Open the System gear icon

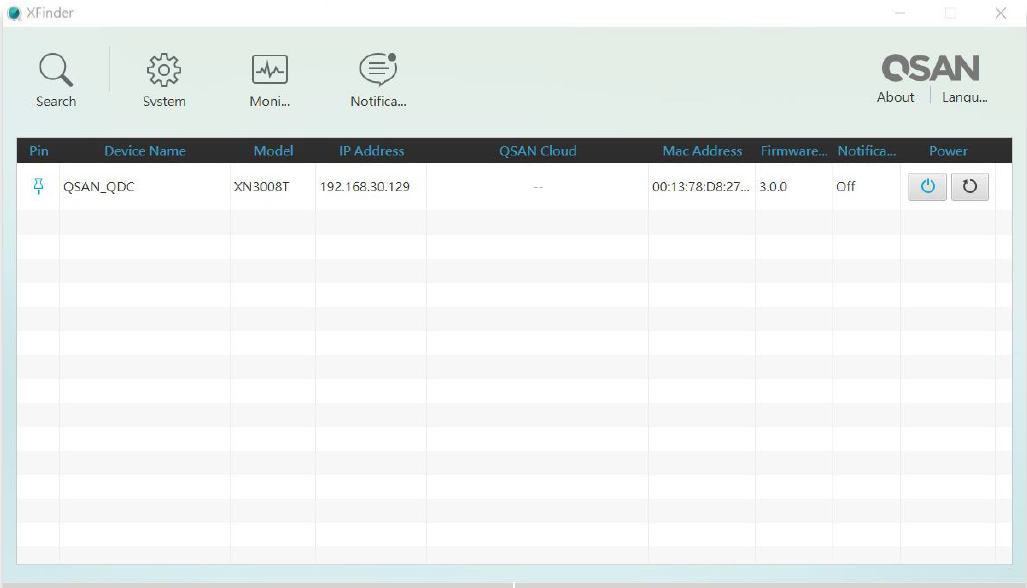(164, 70)
